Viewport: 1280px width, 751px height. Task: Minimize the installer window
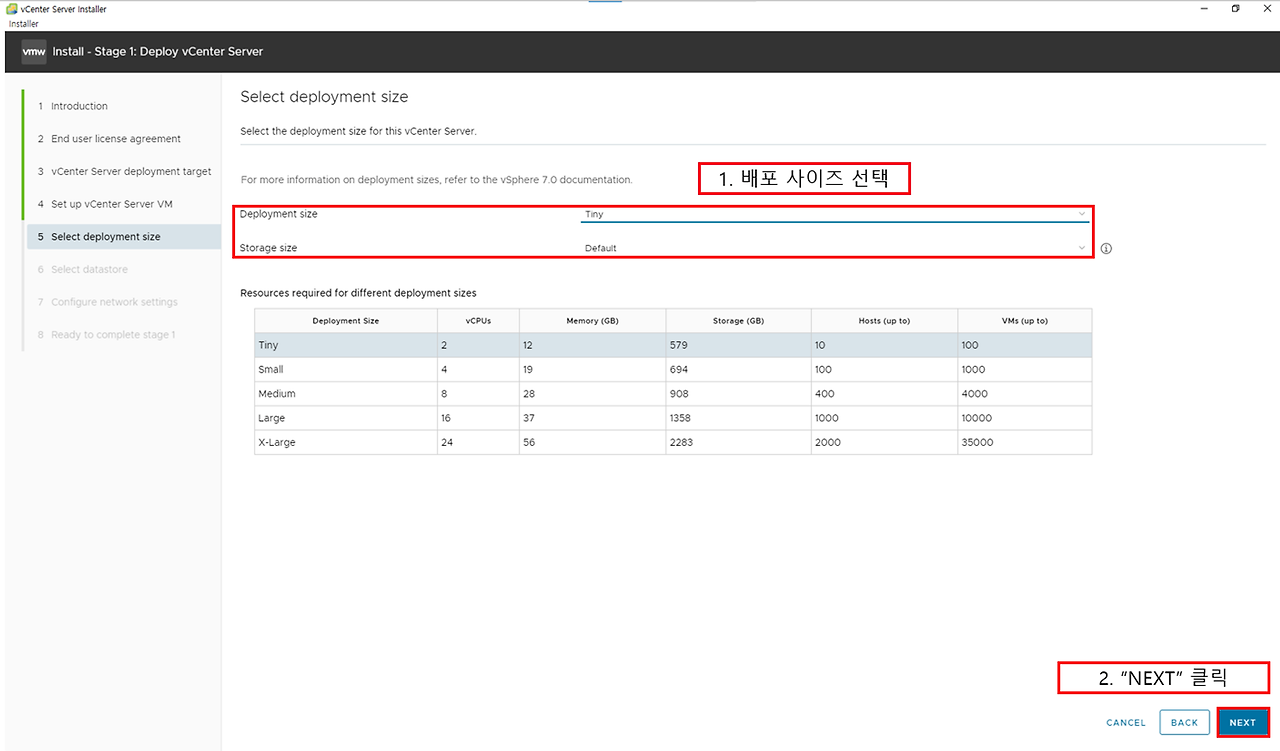click(1204, 8)
